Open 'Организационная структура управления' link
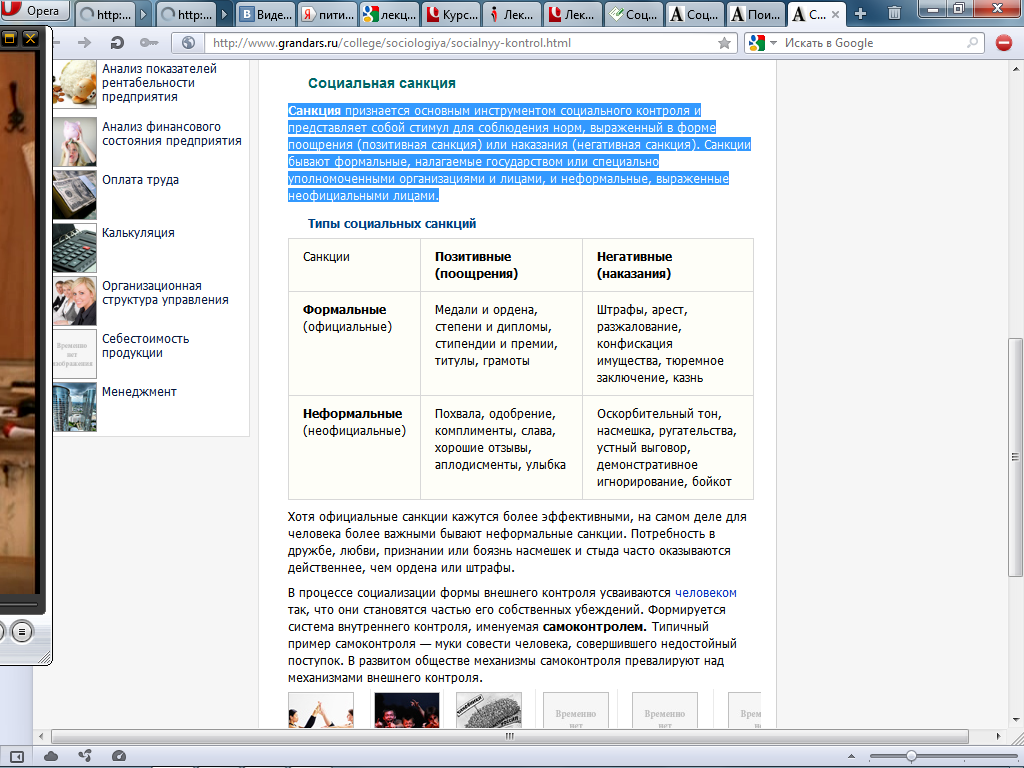The height and width of the screenshot is (768, 1024). coord(165,293)
